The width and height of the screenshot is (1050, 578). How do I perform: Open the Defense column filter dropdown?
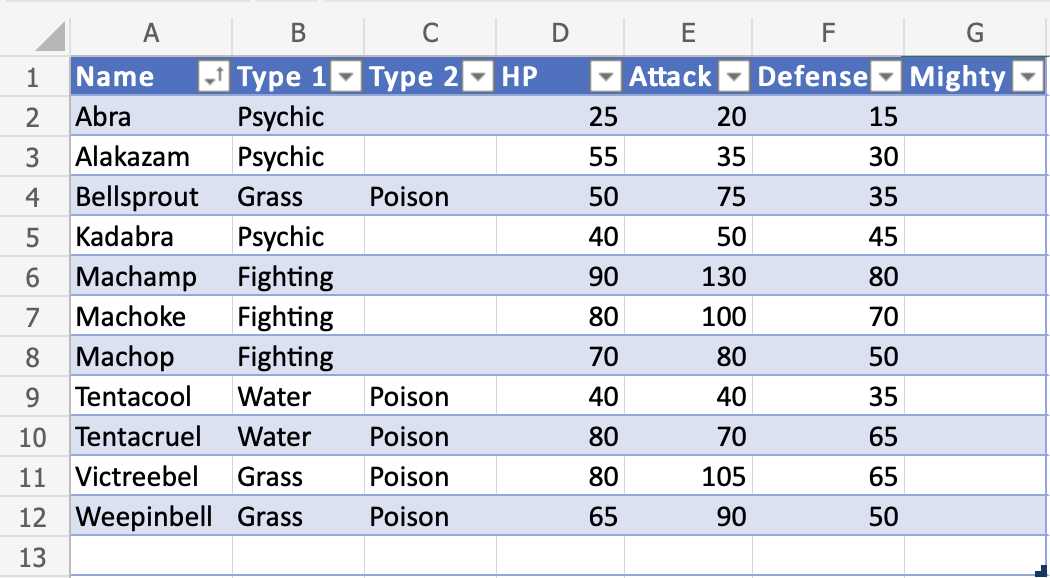[x=886, y=77]
